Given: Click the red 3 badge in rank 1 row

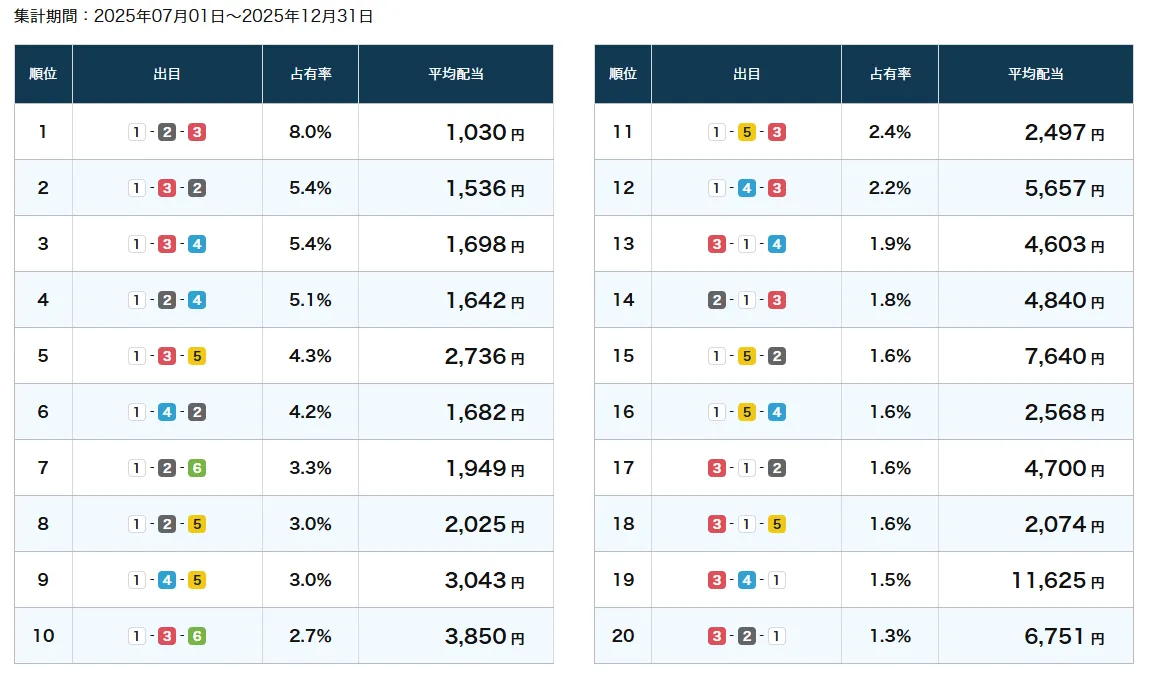Looking at the screenshot, I should point(197,132).
